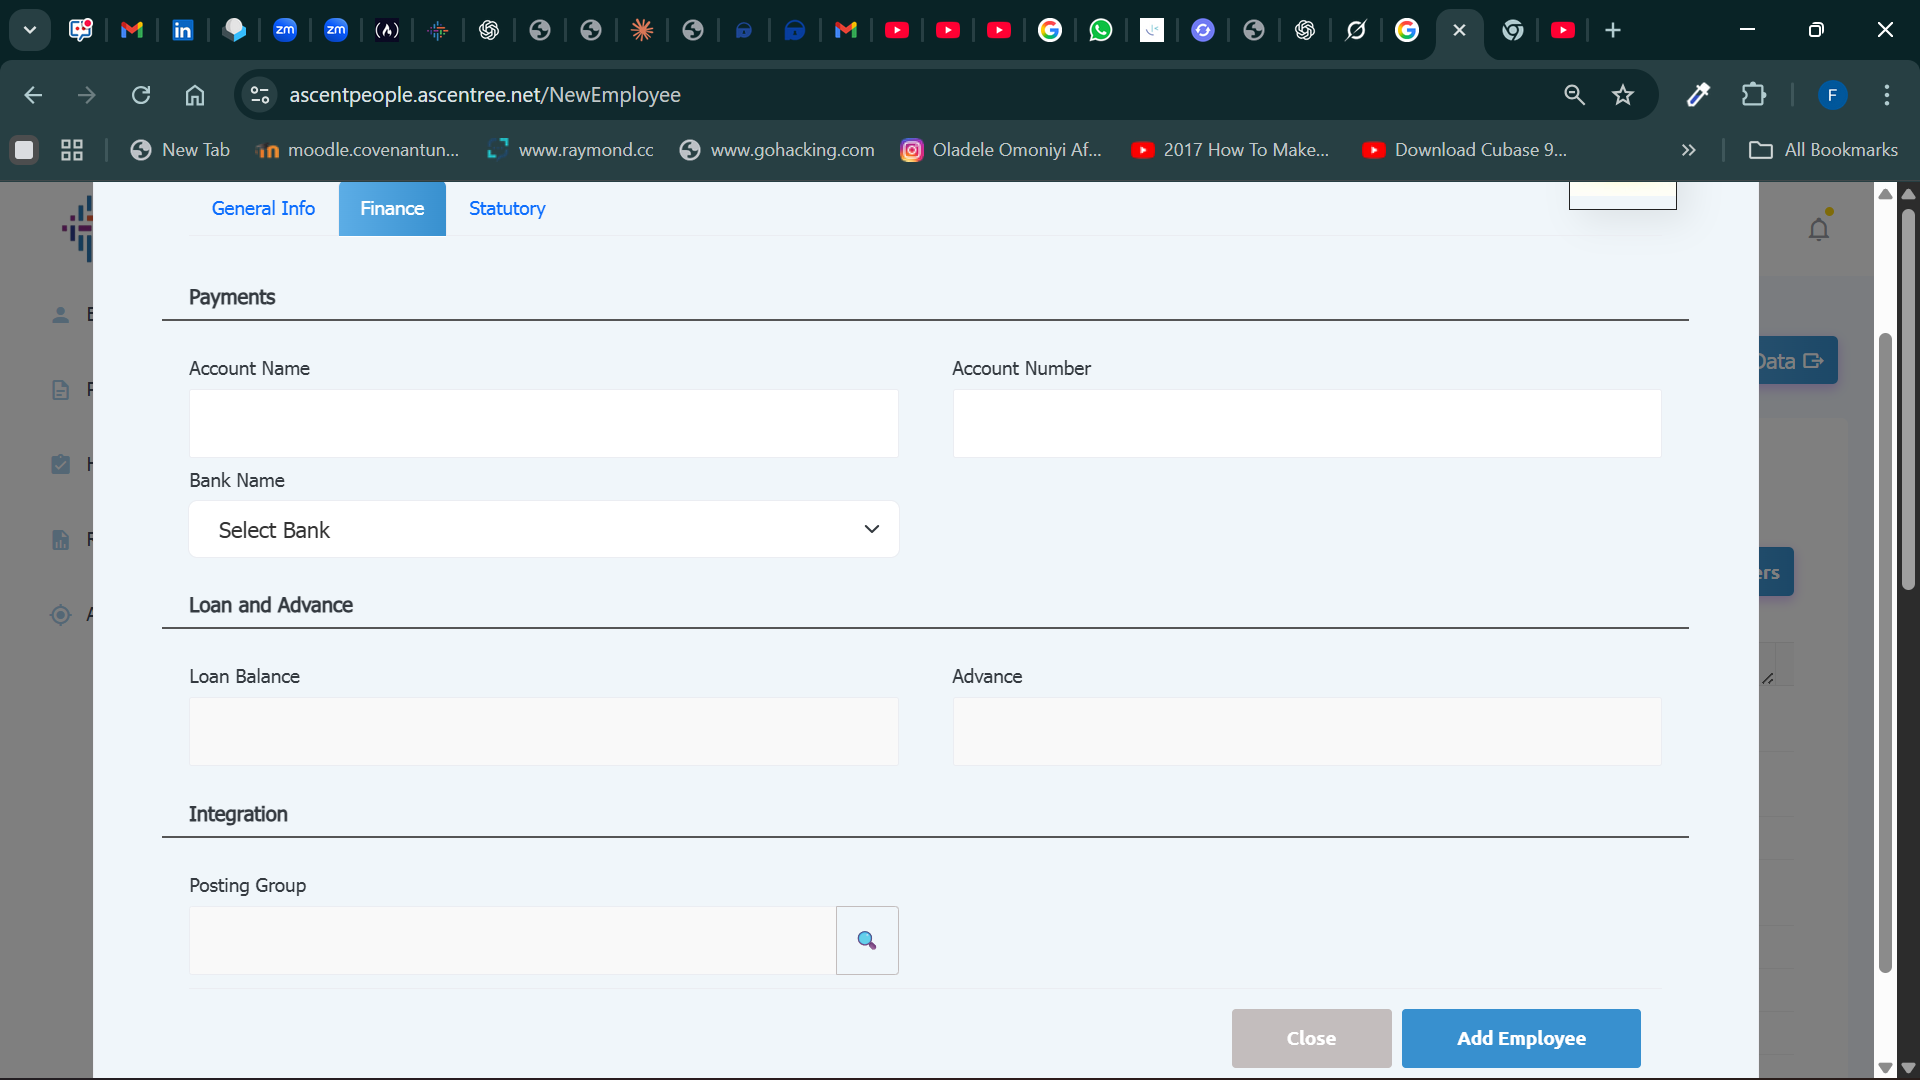Expand hidden bookmarks with double chevron
This screenshot has width=1920, height=1080.
click(1688, 150)
